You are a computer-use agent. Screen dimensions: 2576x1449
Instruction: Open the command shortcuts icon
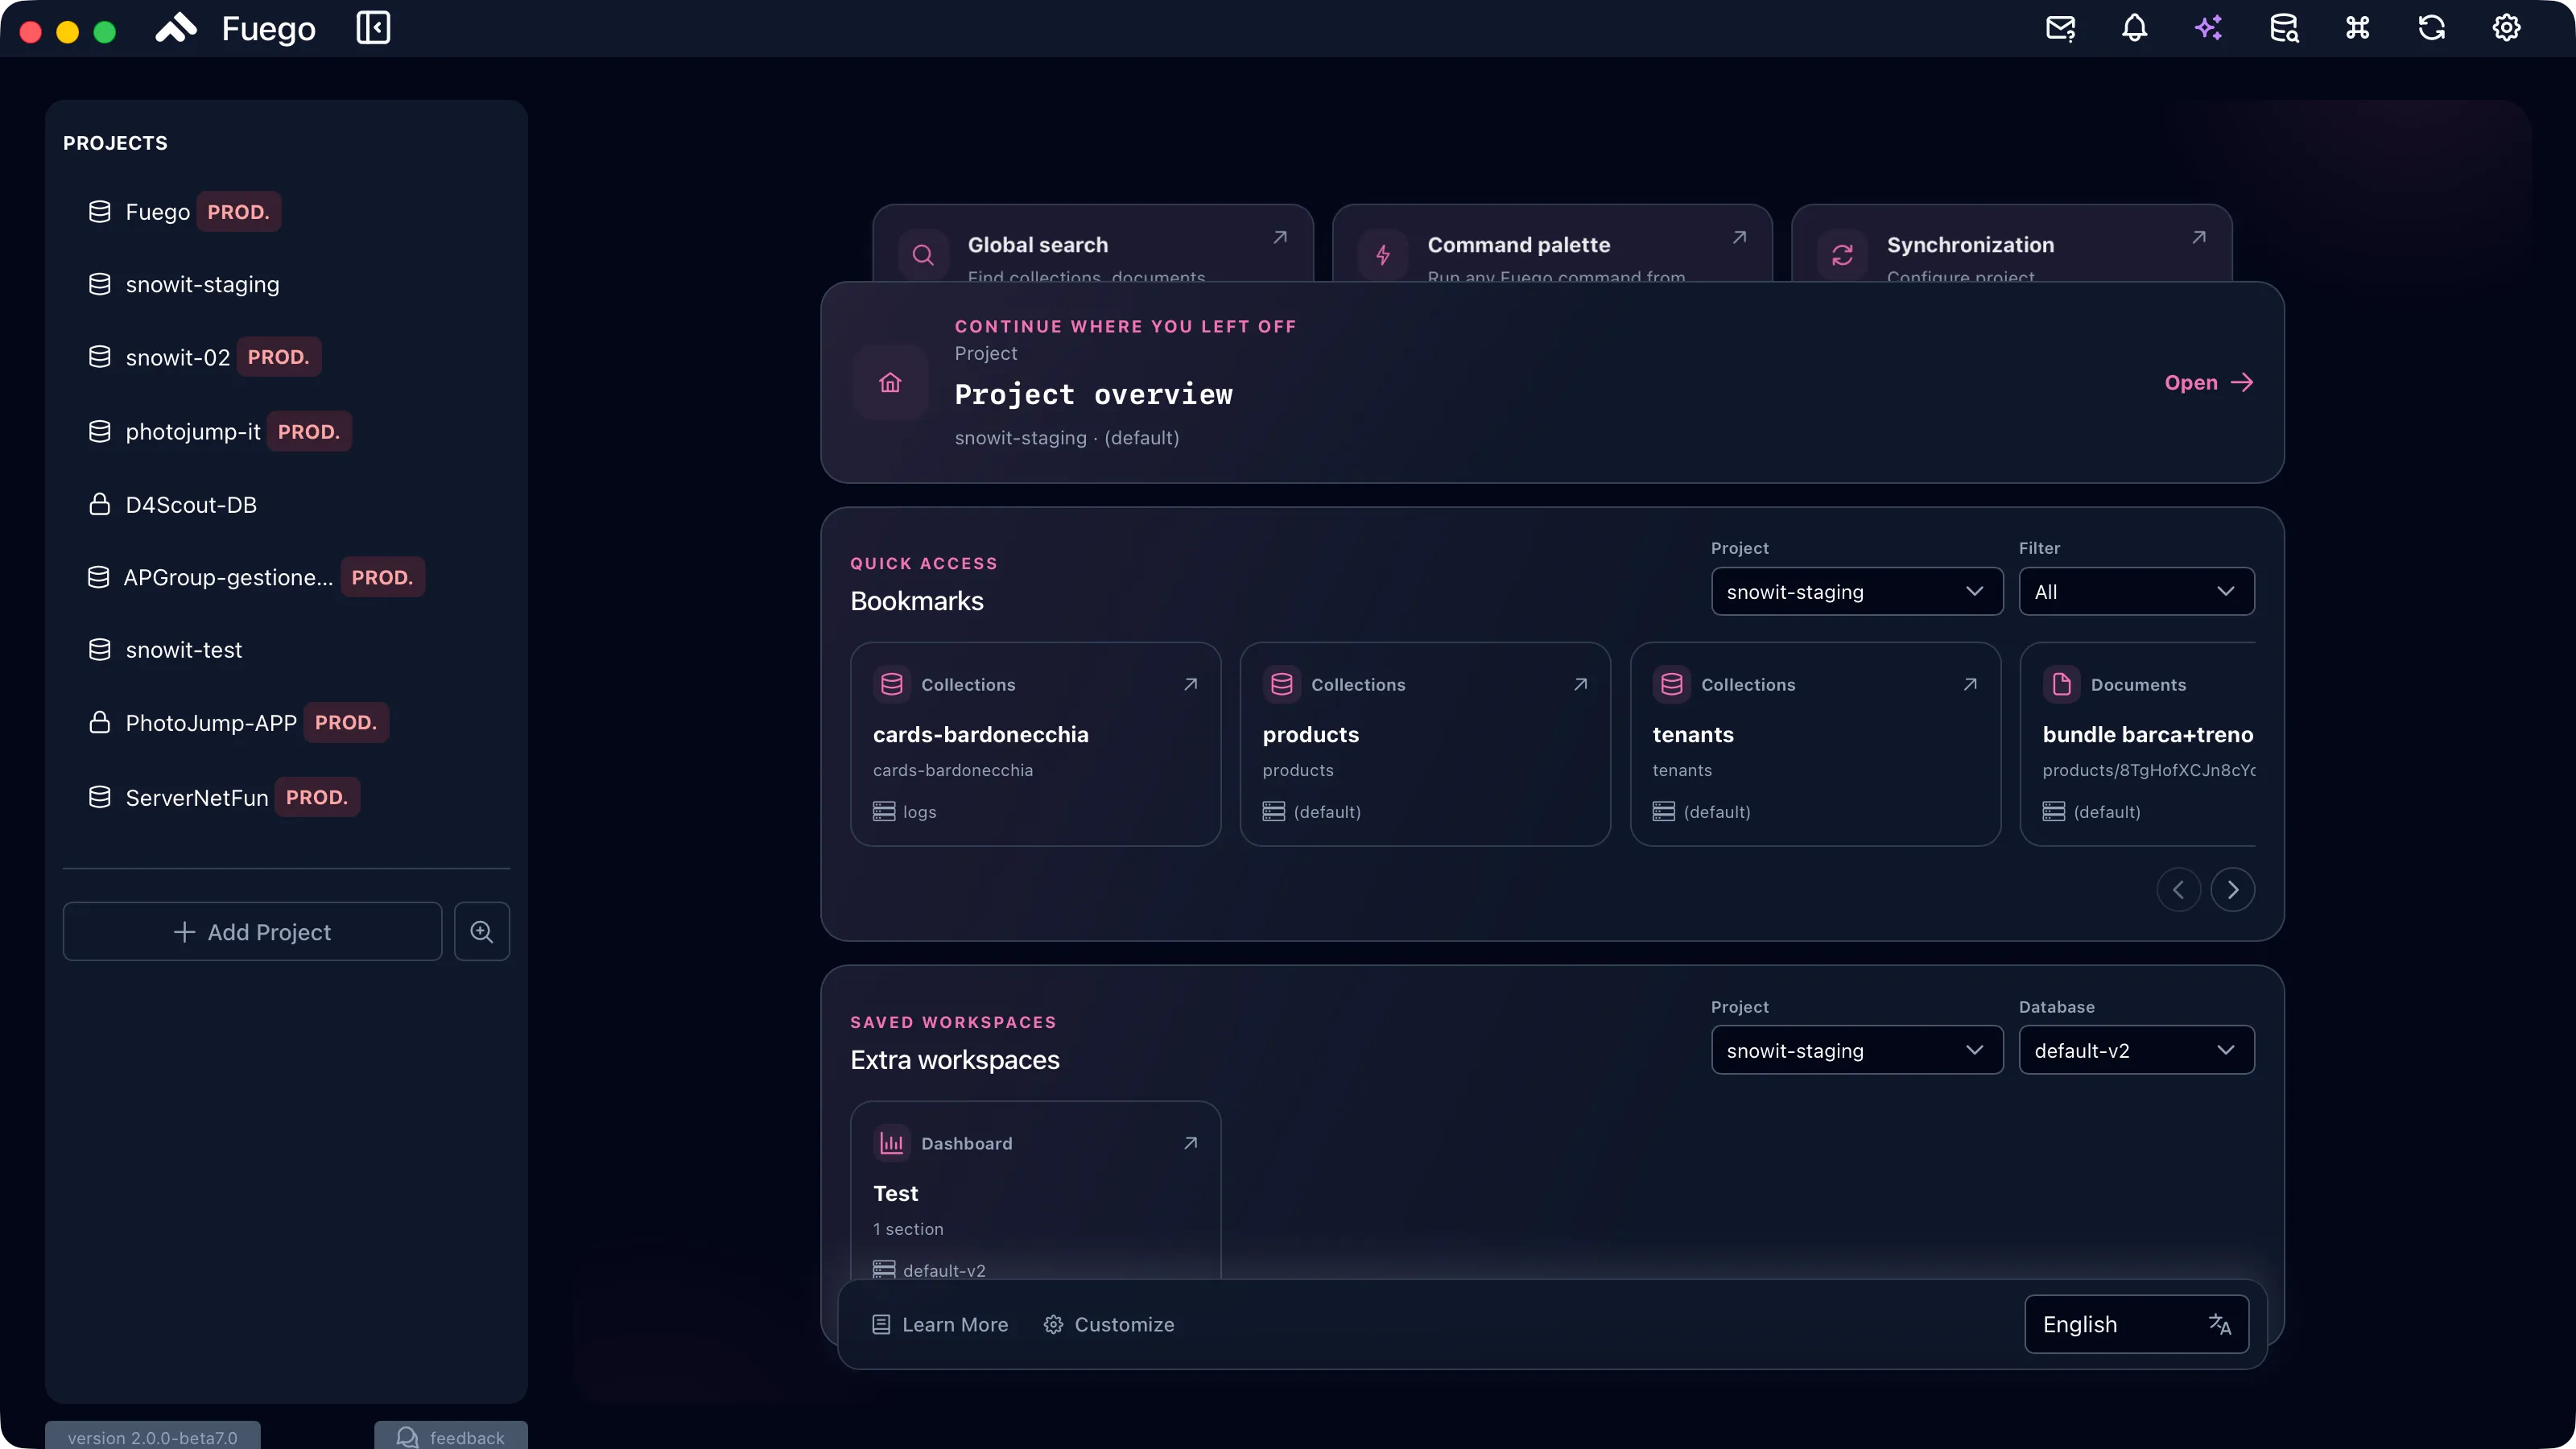[2358, 28]
